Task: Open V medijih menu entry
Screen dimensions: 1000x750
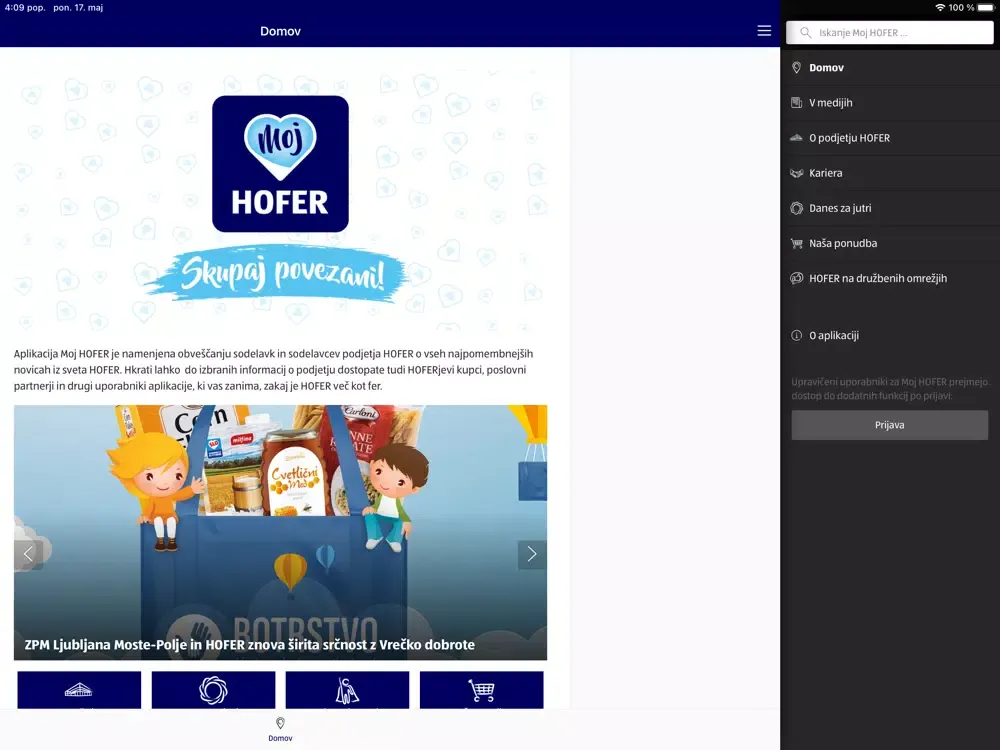Action: pos(890,103)
